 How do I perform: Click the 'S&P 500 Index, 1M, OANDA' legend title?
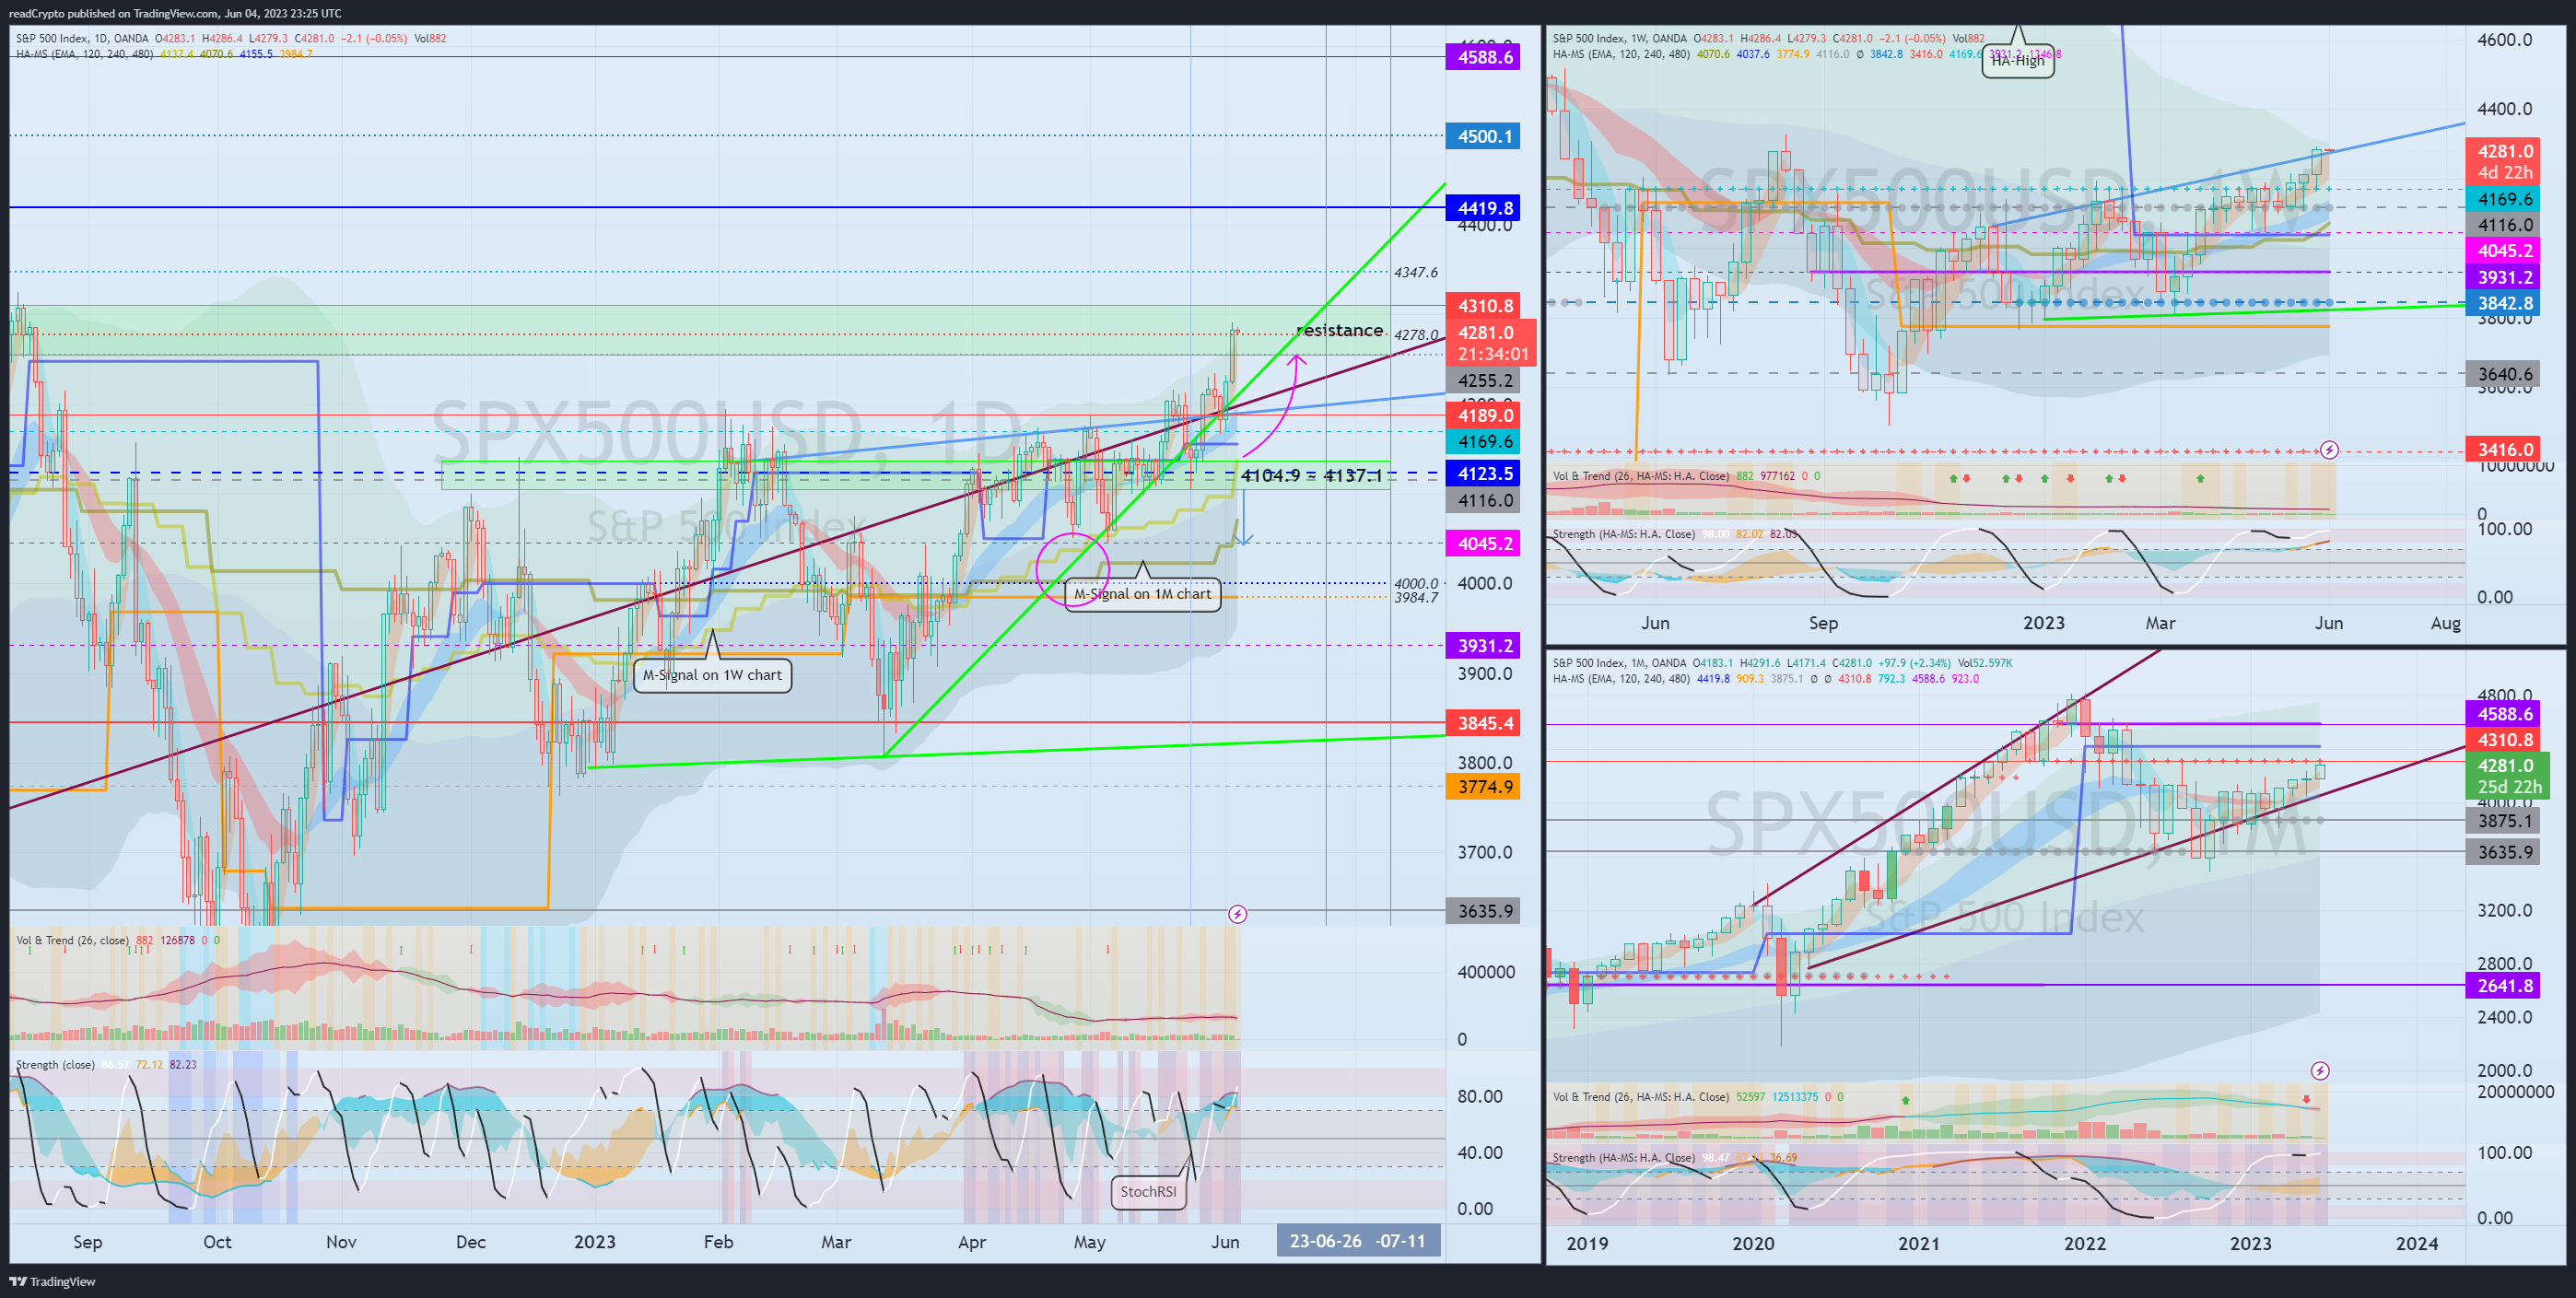coord(1619,663)
